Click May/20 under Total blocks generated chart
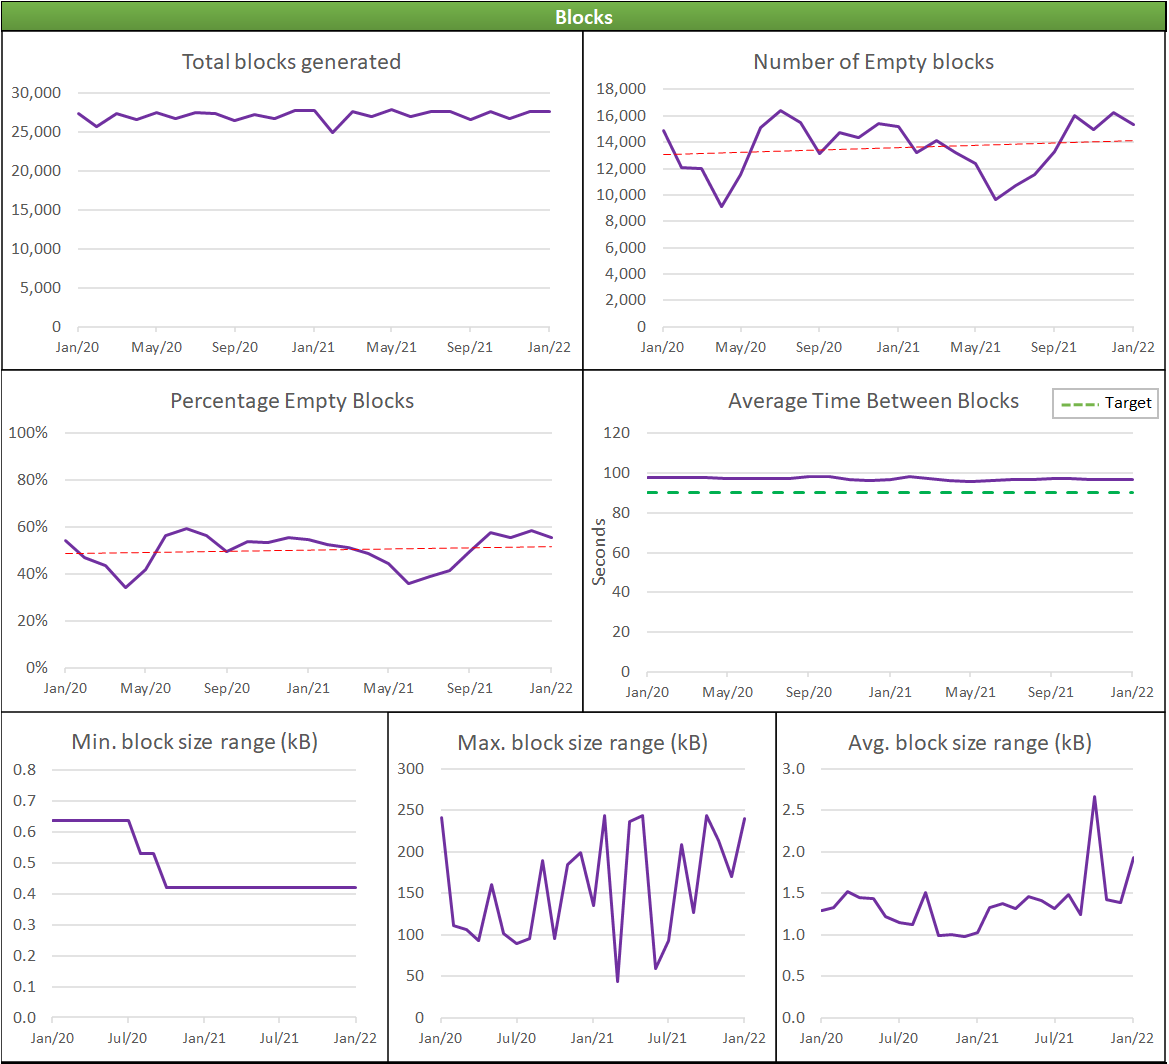 pos(157,347)
